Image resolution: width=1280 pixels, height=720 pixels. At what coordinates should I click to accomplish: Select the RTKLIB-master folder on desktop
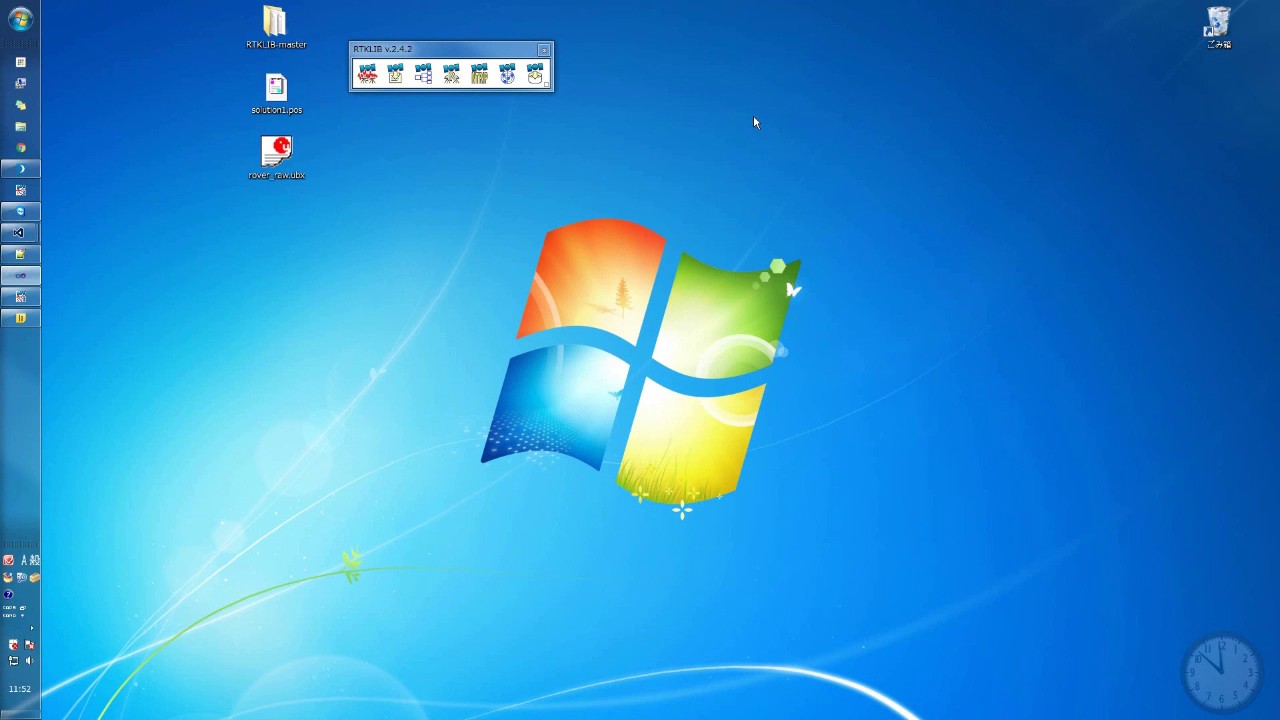coord(276,28)
